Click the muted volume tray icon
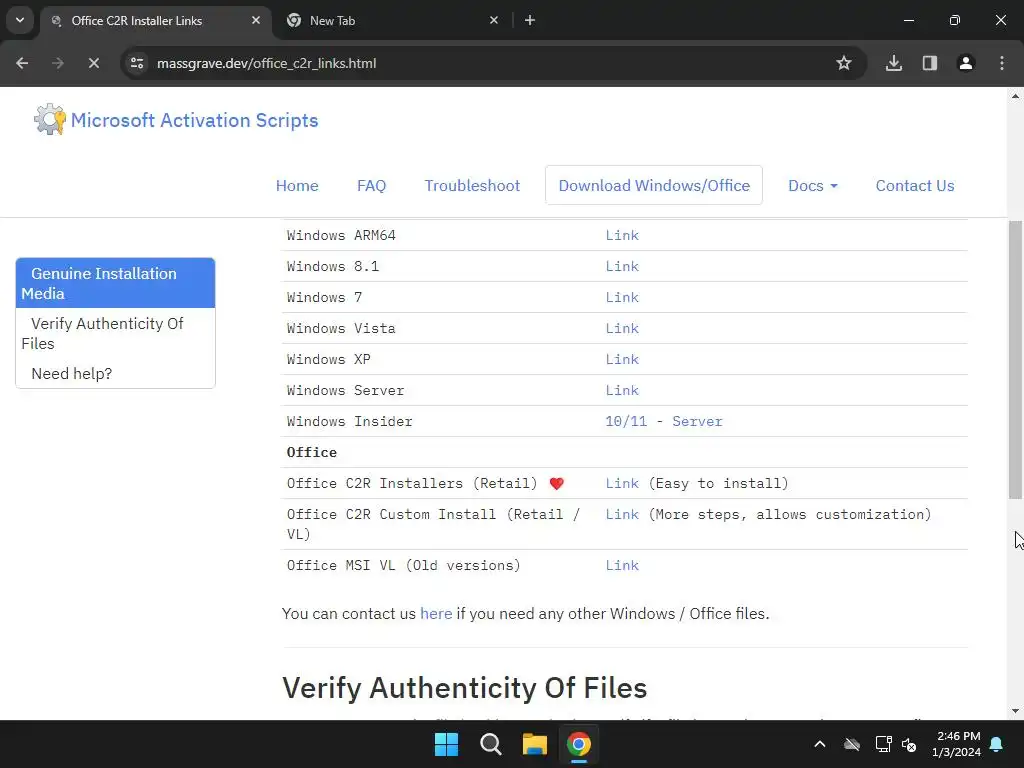Screen dimensions: 1024x768 909,744
